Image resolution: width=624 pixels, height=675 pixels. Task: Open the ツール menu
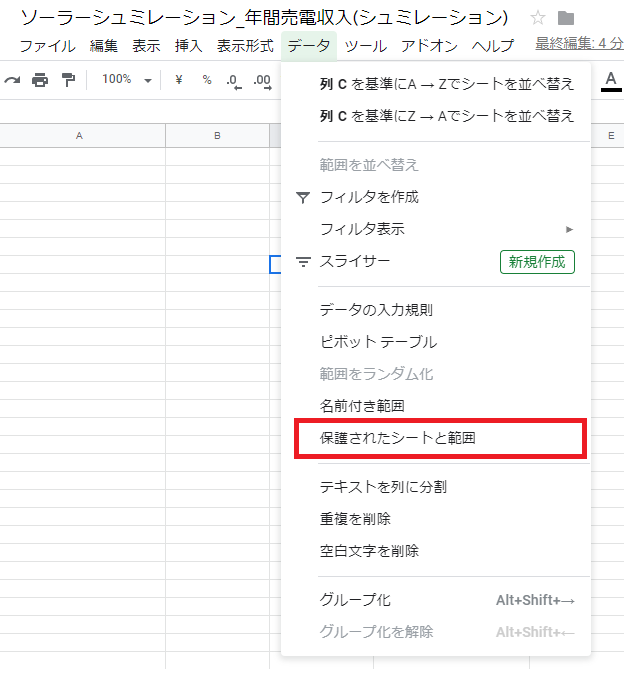[366, 46]
